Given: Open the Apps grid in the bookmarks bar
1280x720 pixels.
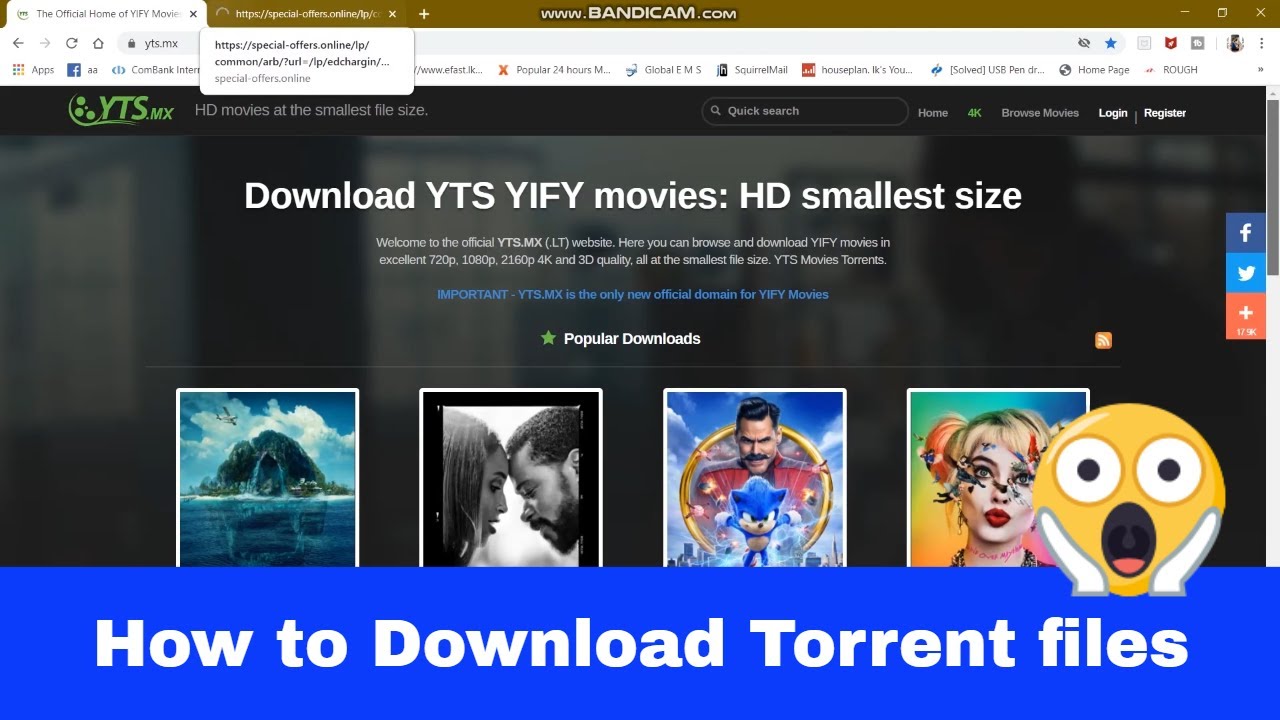Looking at the screenshot, I should tap(33, 70).
